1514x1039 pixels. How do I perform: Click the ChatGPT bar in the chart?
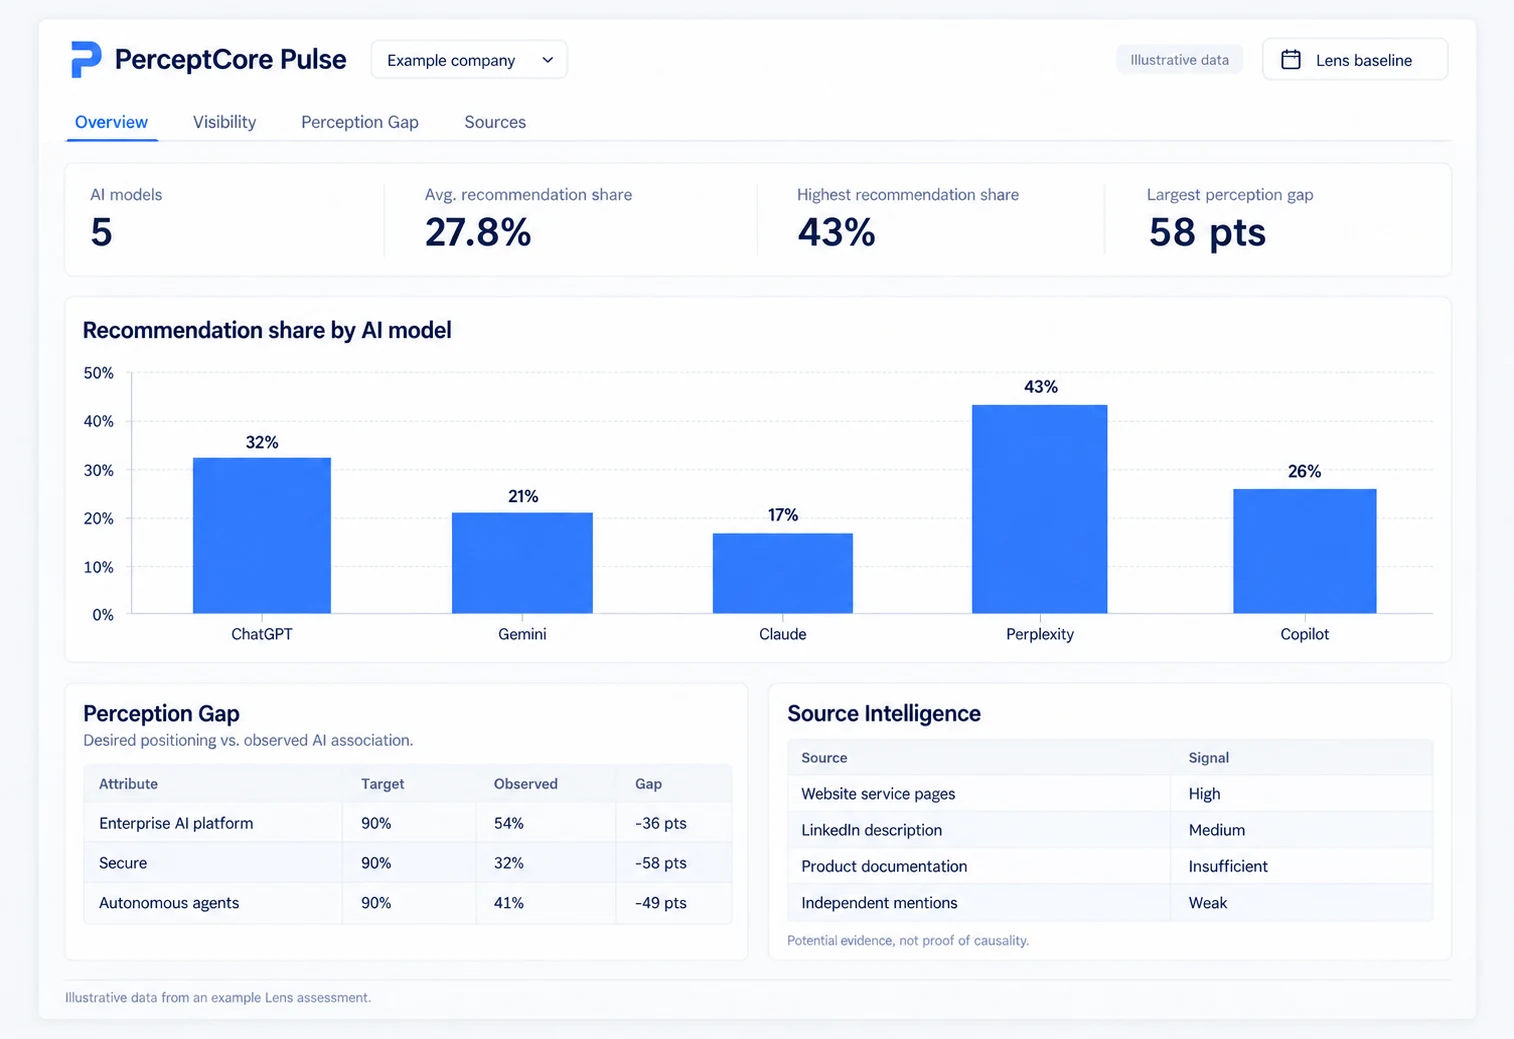(262, 535)
